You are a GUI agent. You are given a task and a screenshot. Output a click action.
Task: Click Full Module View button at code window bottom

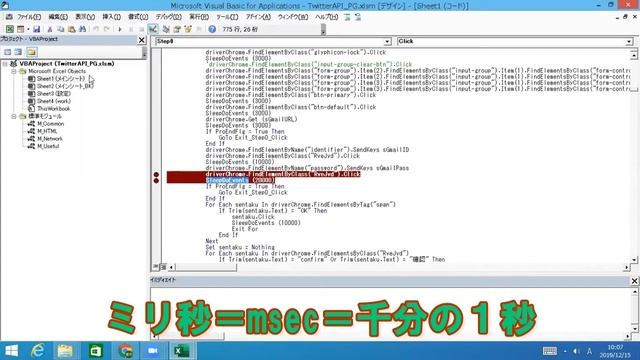pos(163,267)
